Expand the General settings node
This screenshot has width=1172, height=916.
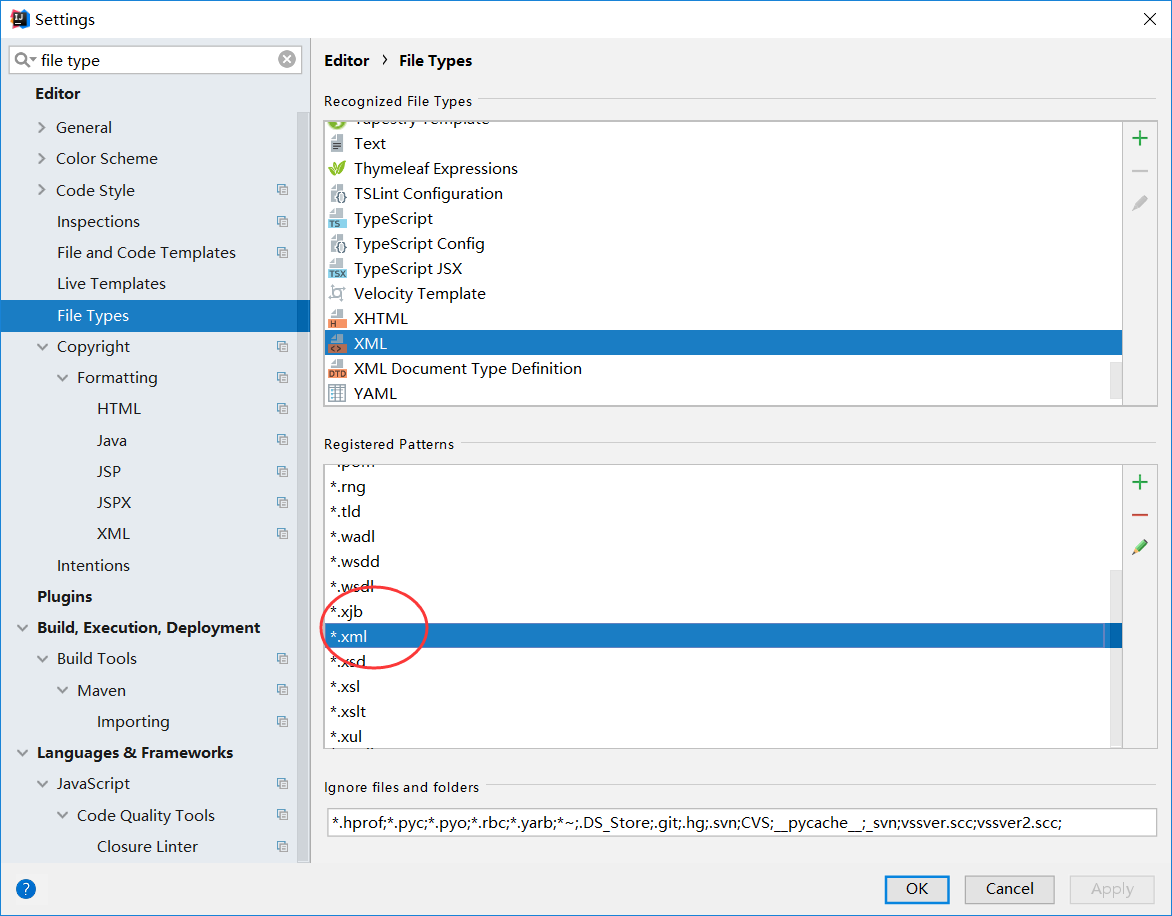[x=42, y=128]
